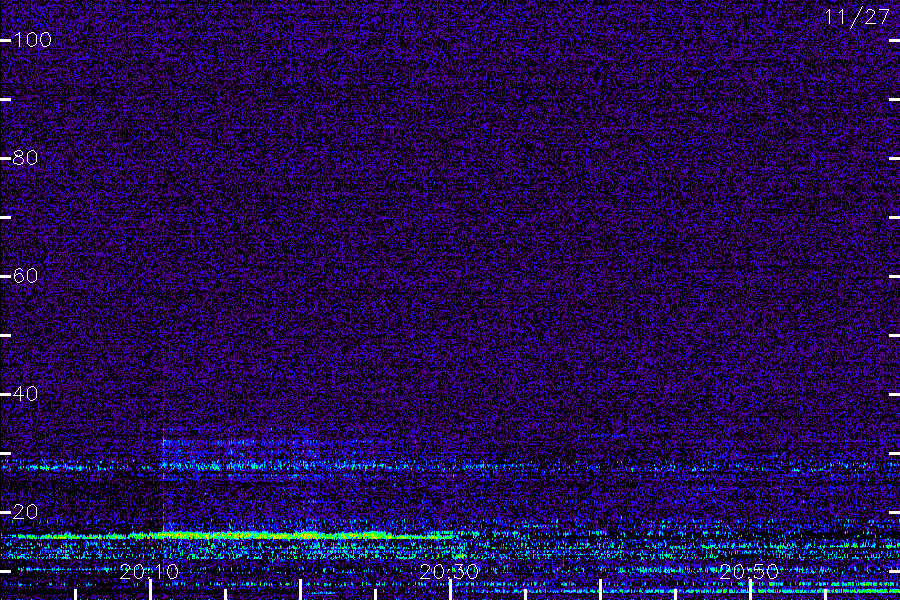Click the 20:50 time label
This screenshot has height=600, width=900.
coord(749,572)
